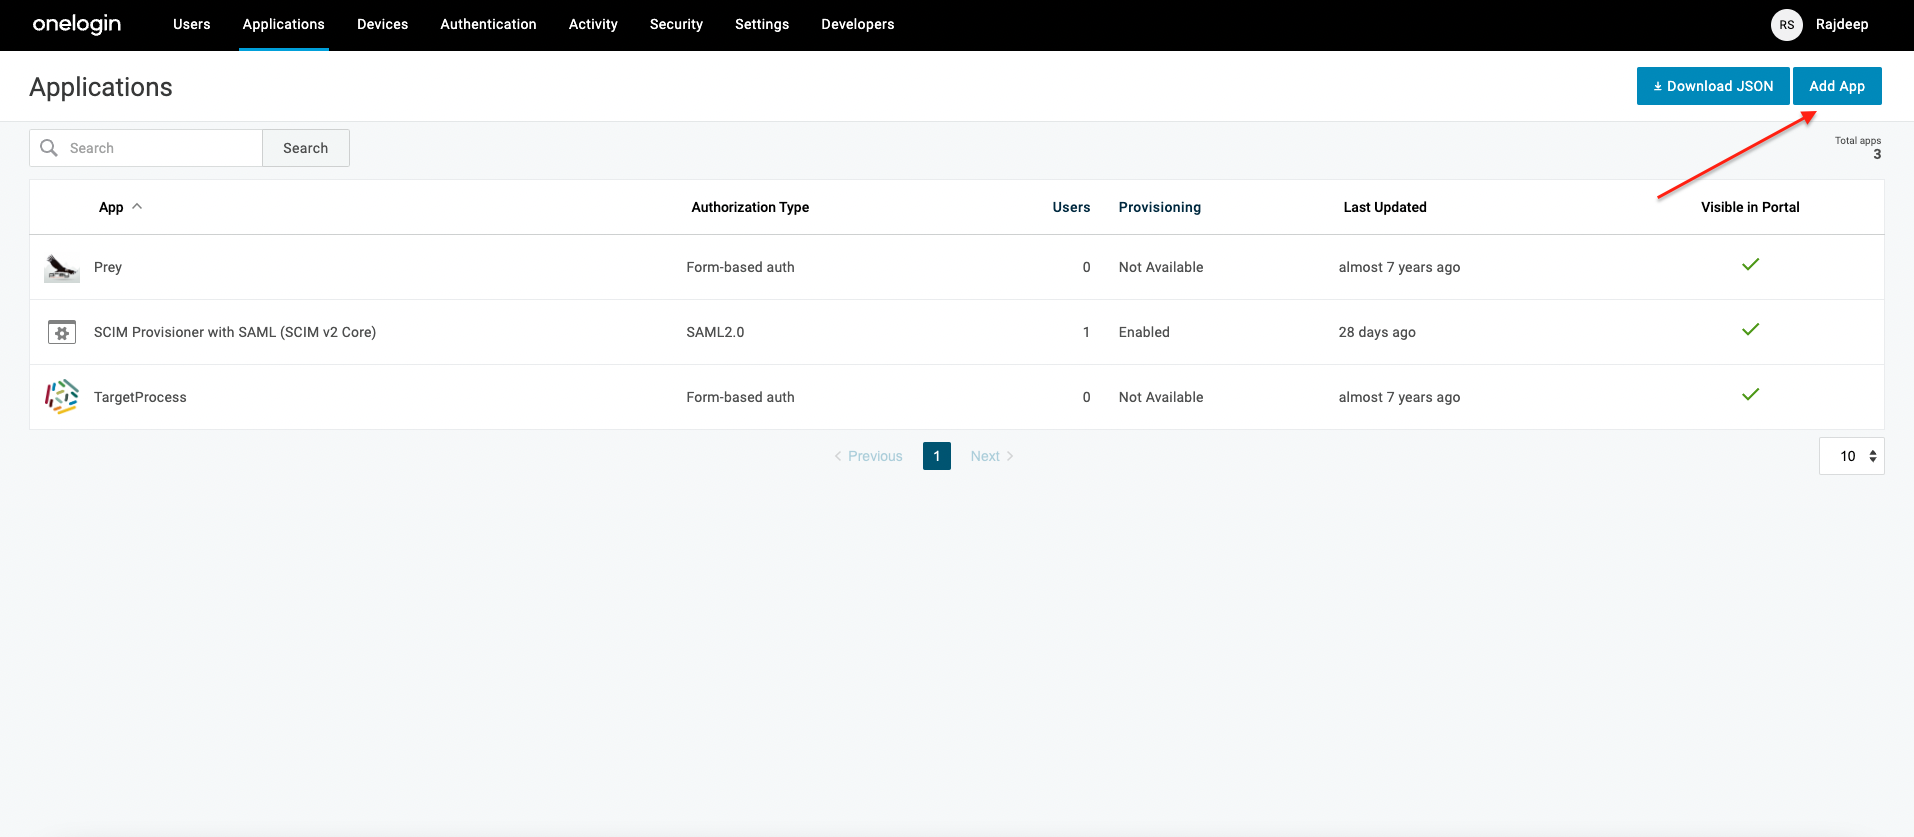Viewport: 1914px width, 837px height.
Task: Open the Users menu
Action: (191, 25)
